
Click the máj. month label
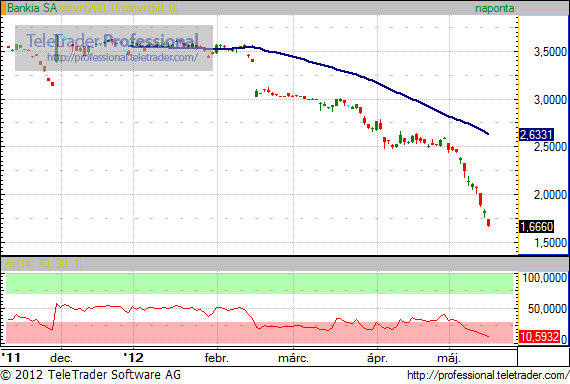pos(449,358)
